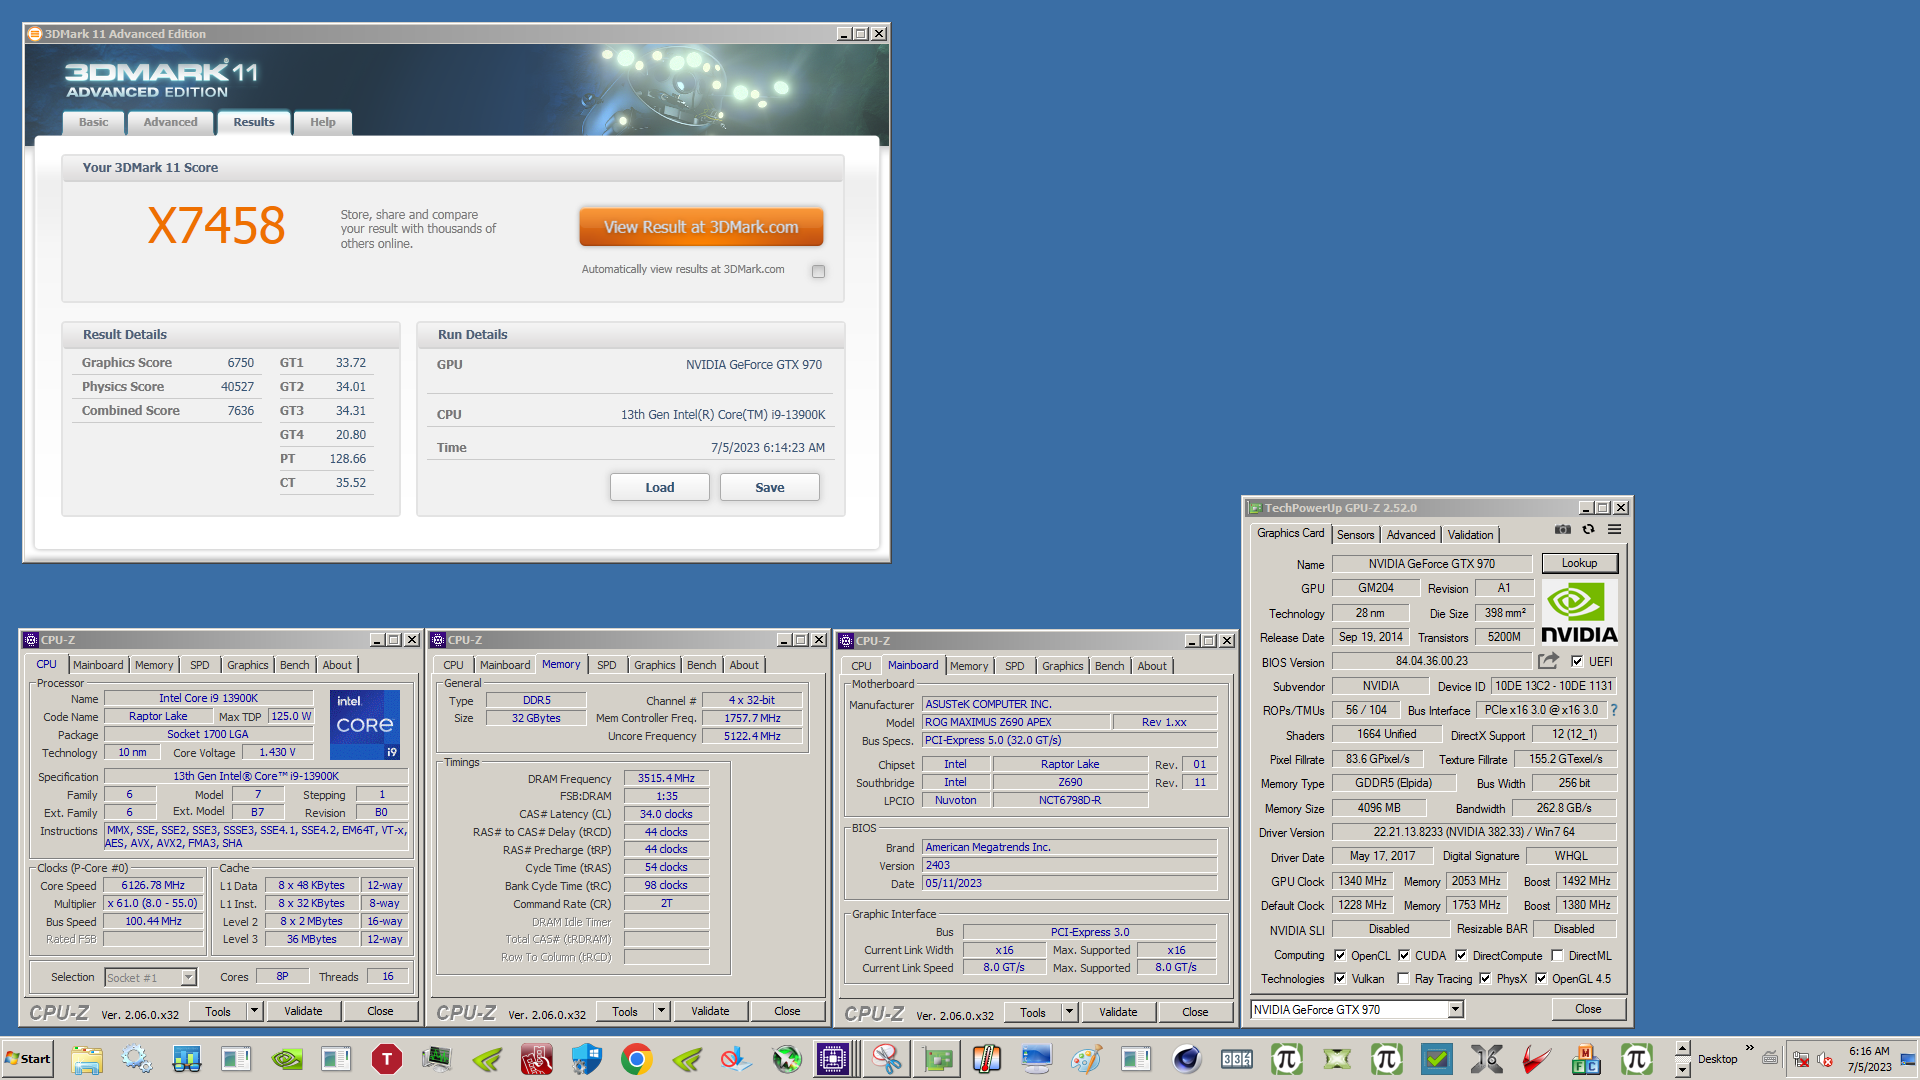Toggle the UEFI checkbox in GPU-Z
This screenshot has height=1080, width=1920.
pos(1577,662)
